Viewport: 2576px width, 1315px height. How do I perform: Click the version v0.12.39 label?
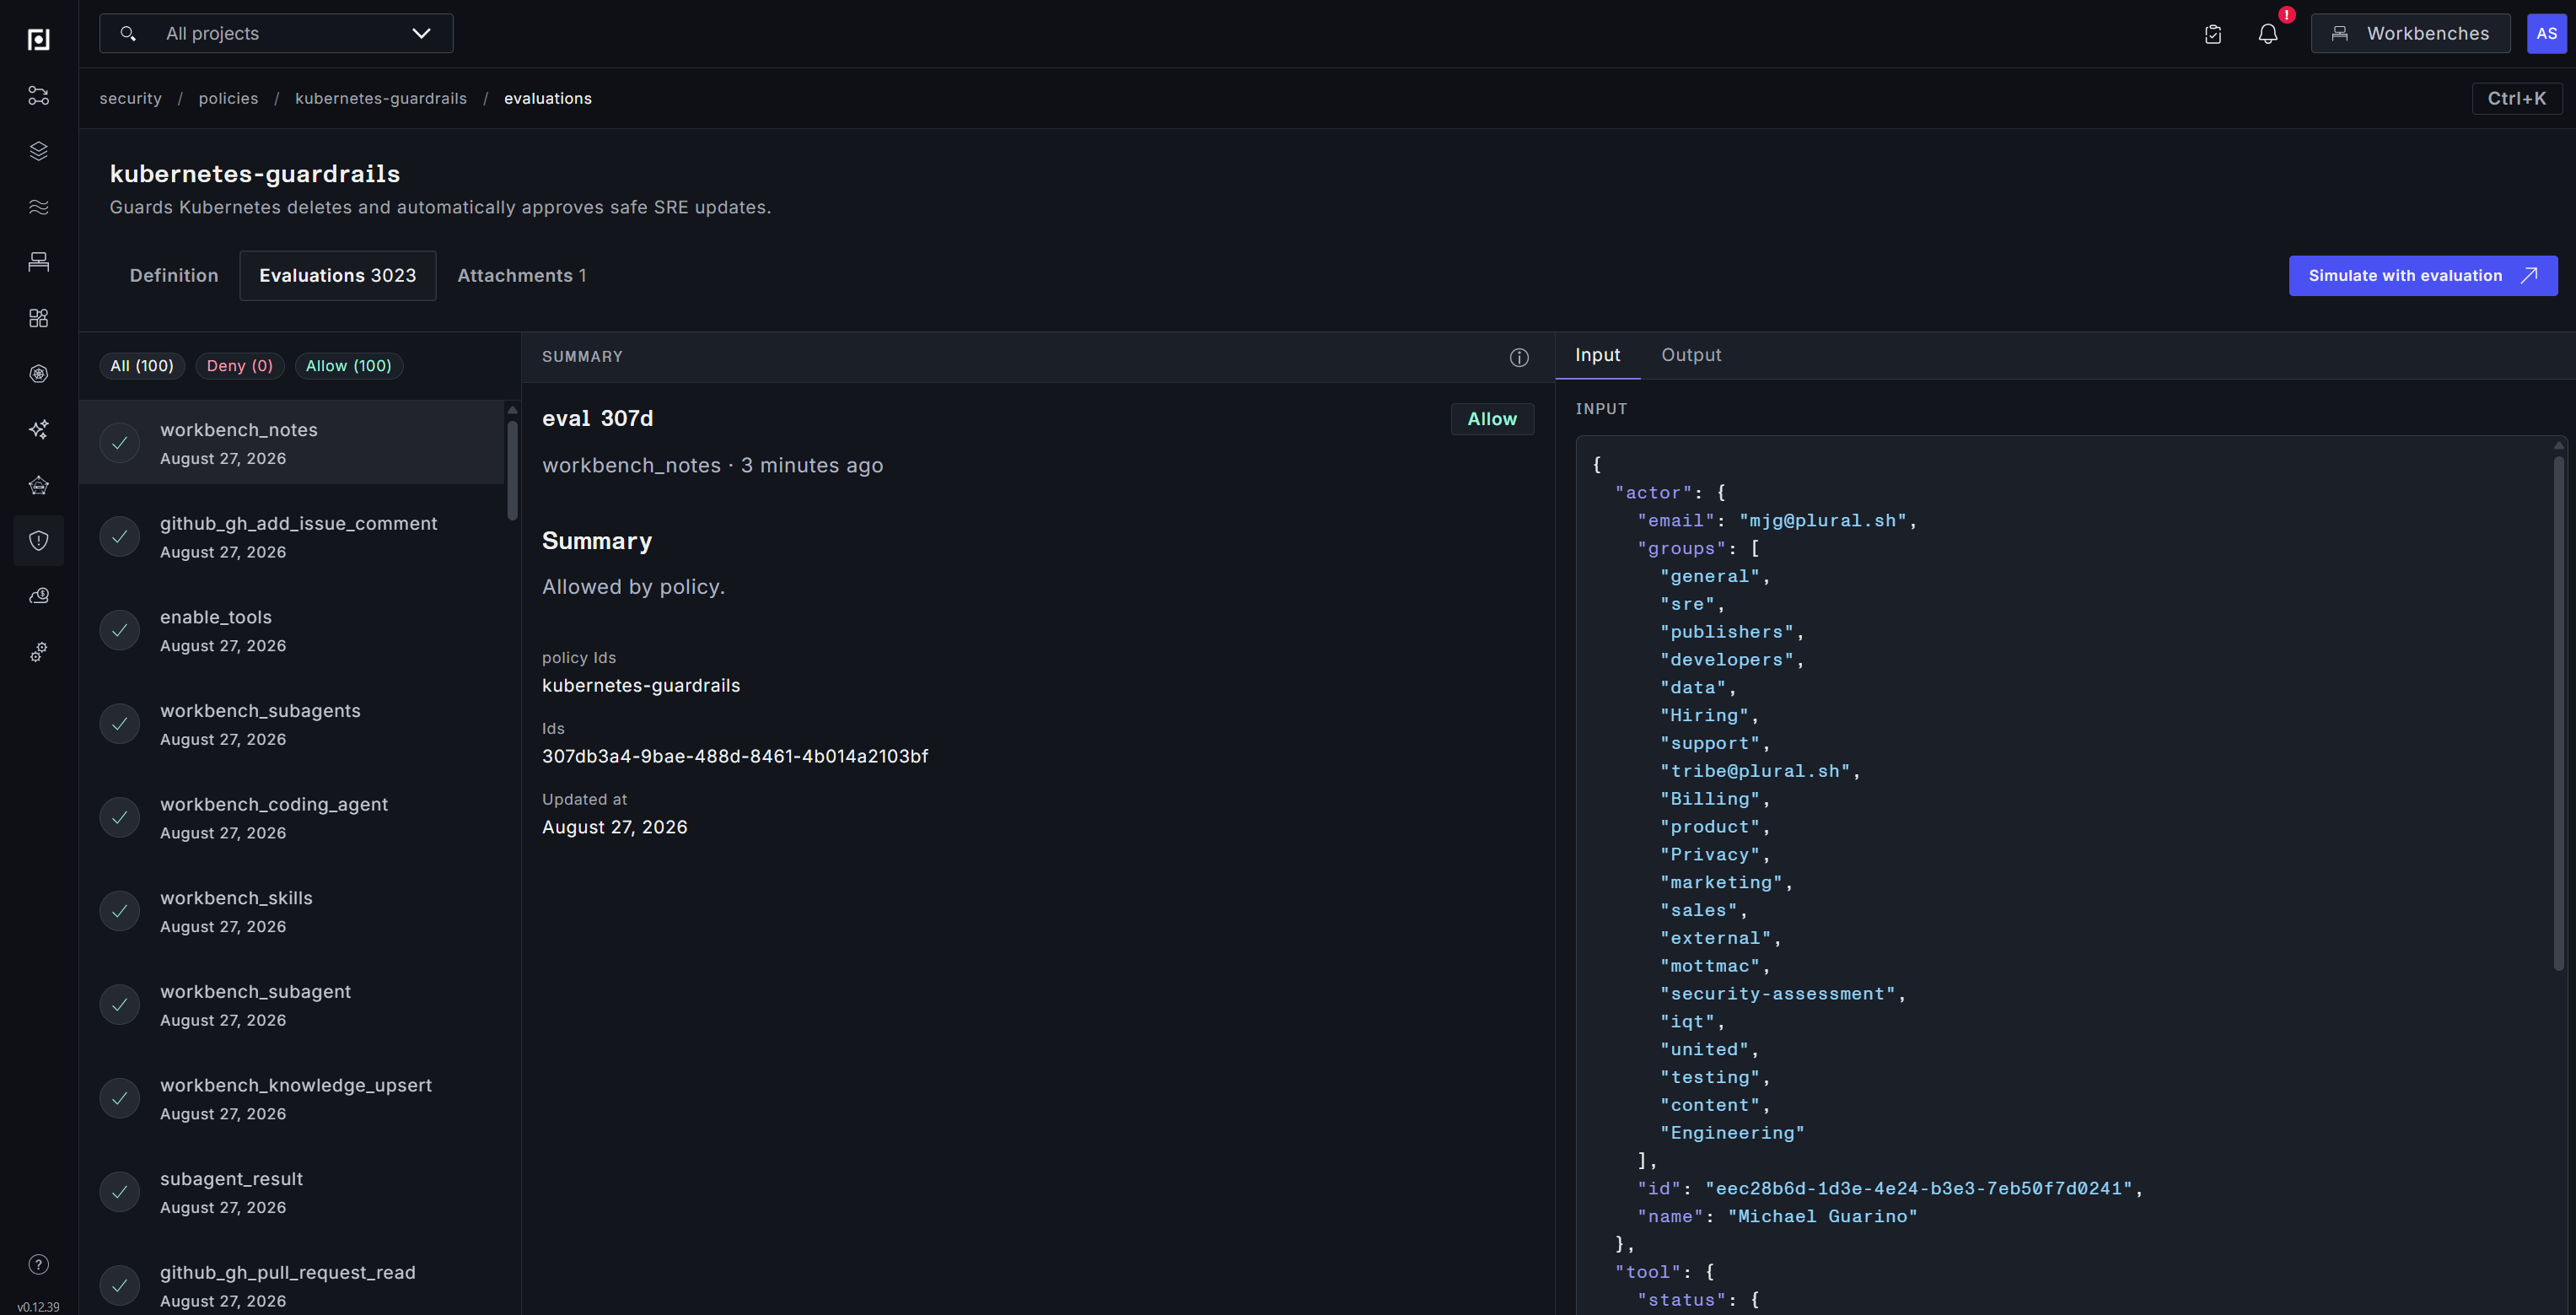click(38, 1307)
